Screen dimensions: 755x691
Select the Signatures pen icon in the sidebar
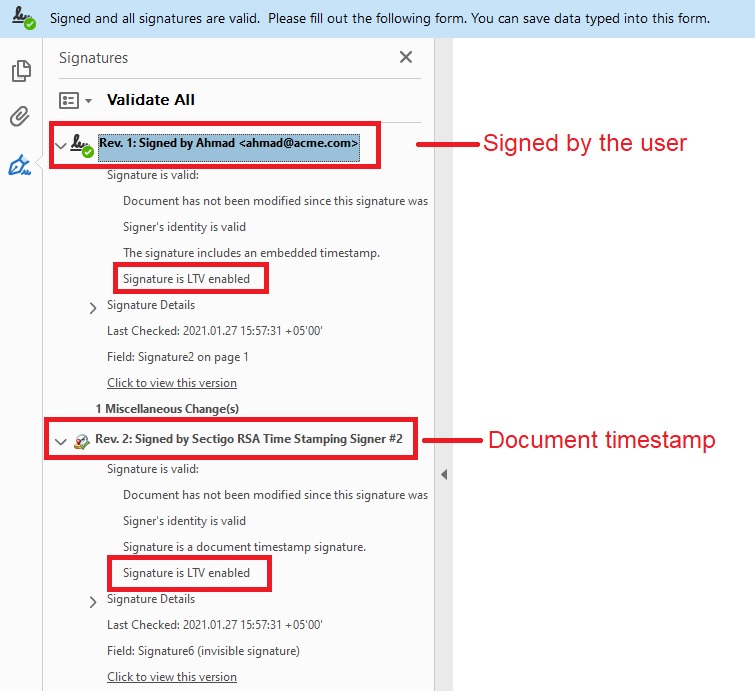click(x=20, y=165)
